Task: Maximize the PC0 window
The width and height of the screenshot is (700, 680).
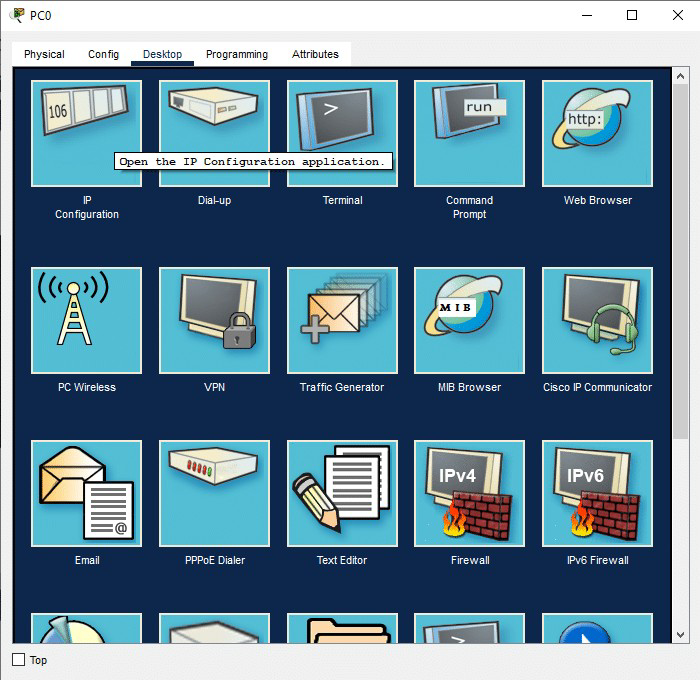Action: 632,15
